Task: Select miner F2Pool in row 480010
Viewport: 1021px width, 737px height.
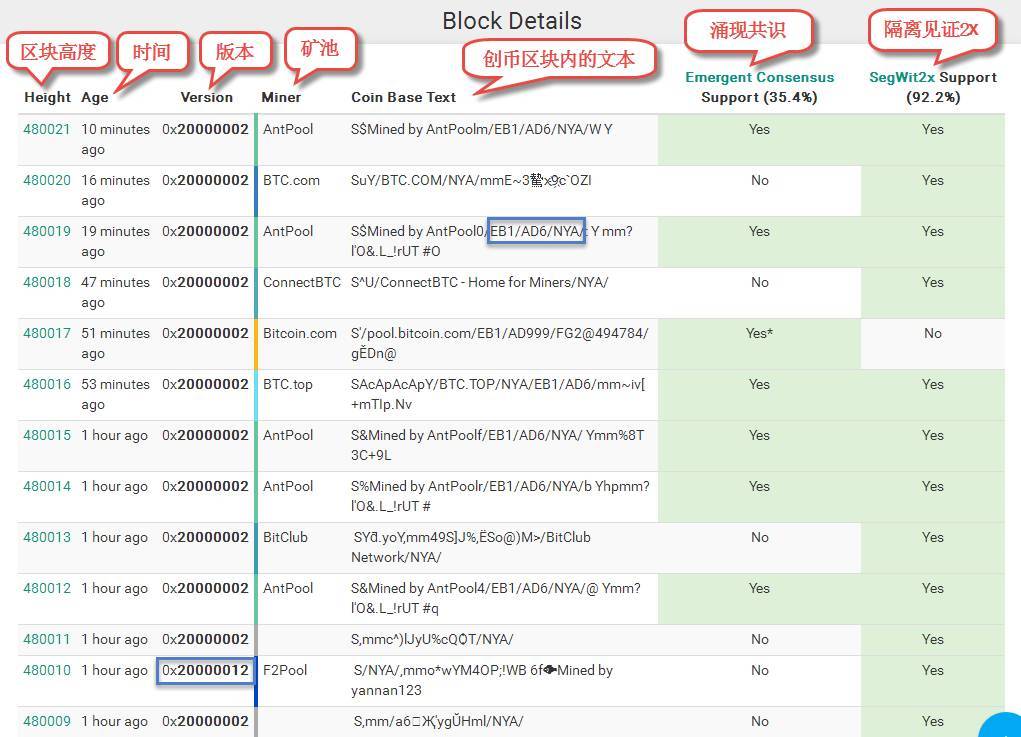Action: click(x=285, y=670)
